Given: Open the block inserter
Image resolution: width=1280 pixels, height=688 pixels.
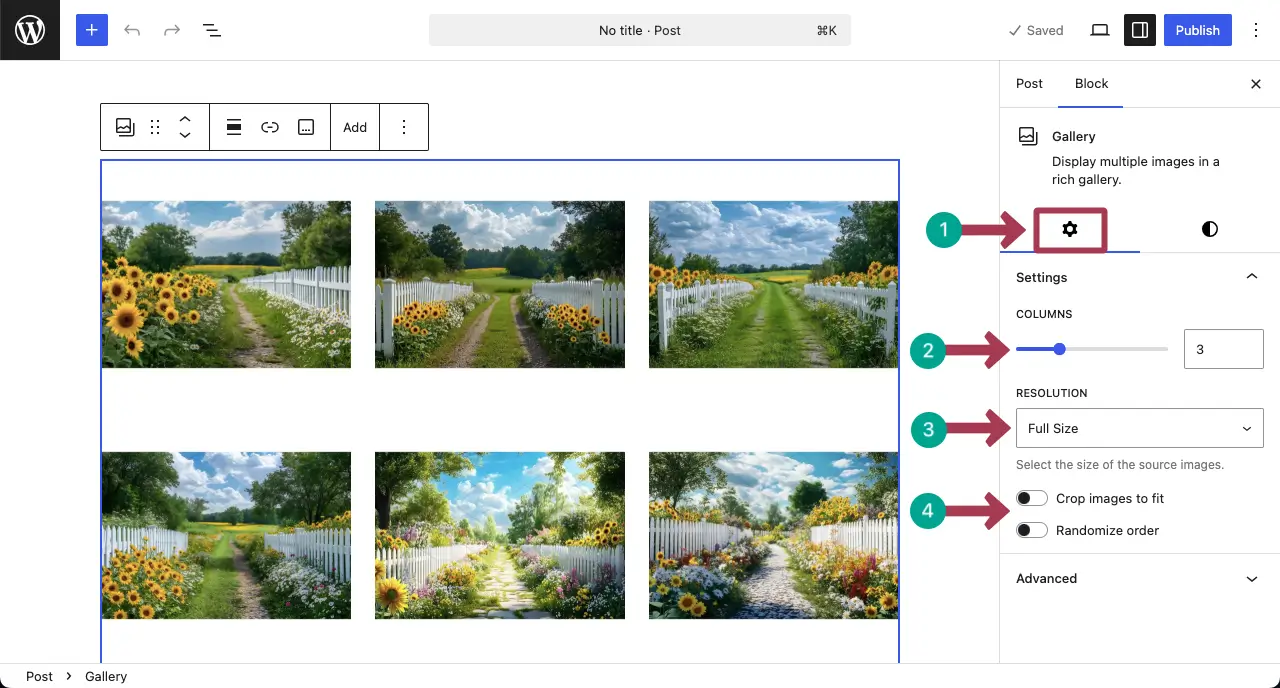Looking at the screenshot, I should (x=91, y=30).
